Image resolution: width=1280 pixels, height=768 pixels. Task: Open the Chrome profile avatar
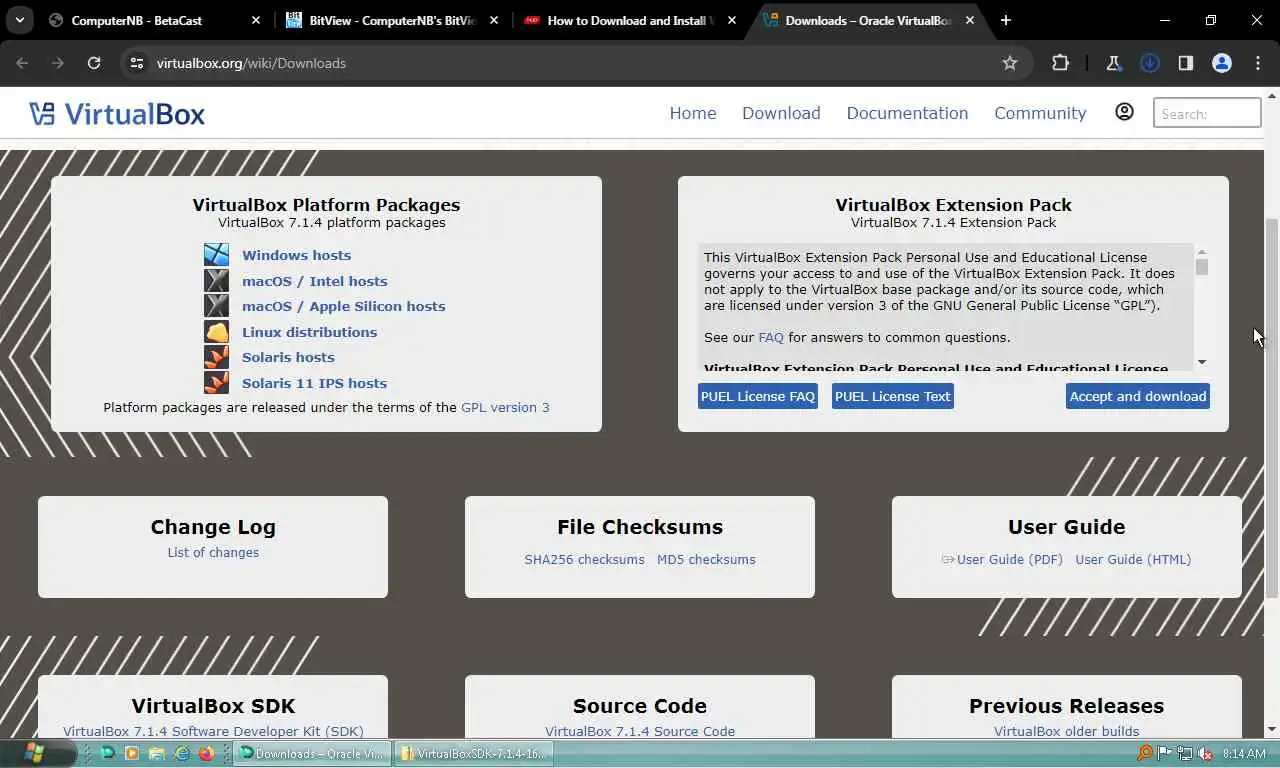(x=1221, y=63)
